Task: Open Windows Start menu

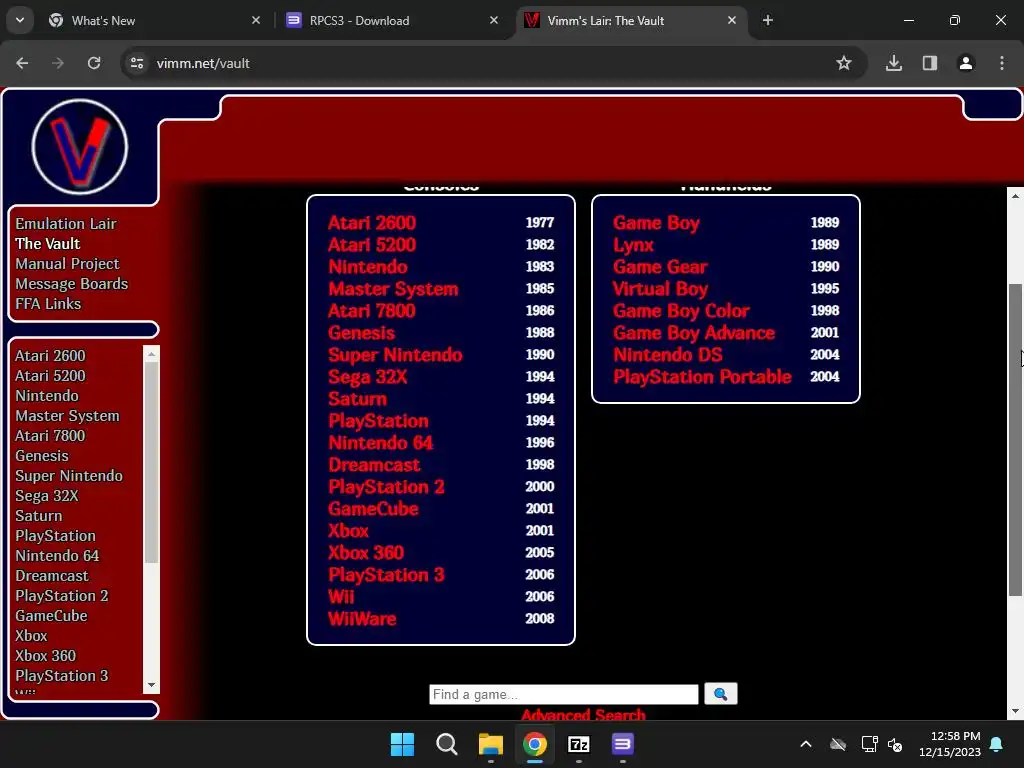Action: (402, 744)
